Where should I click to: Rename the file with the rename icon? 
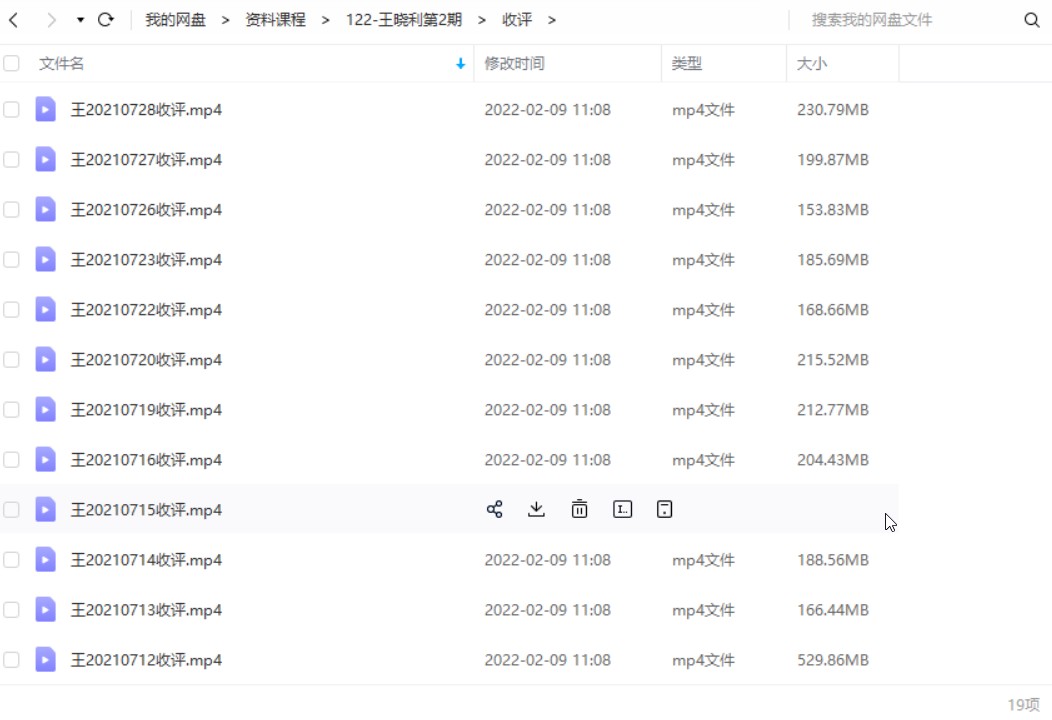pyautogui.click(x=622, y=509)
